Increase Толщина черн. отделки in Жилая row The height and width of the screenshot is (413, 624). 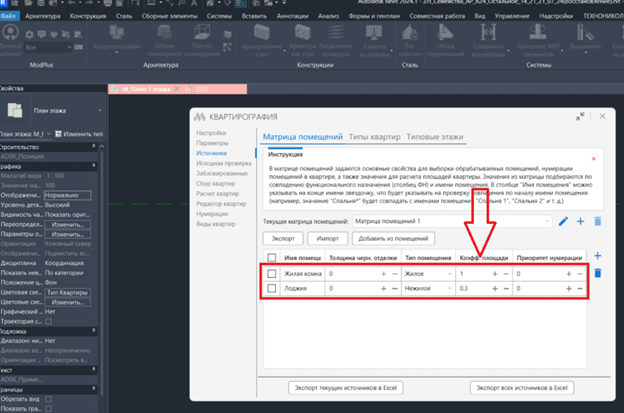tap(383, 274)
